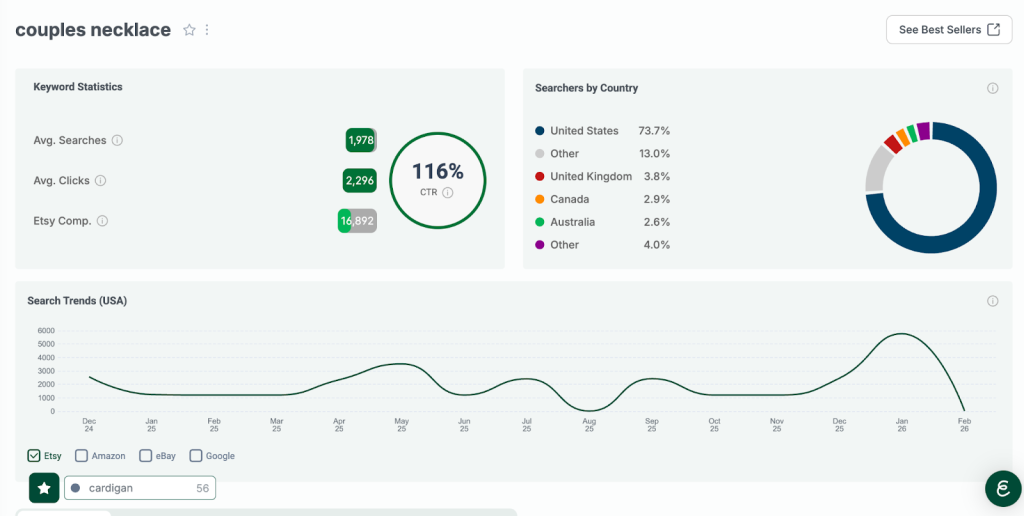Viewport: 1024px width, 516px height.
Task: Enable the eBay trend checkbox
Action: (146, 456)
